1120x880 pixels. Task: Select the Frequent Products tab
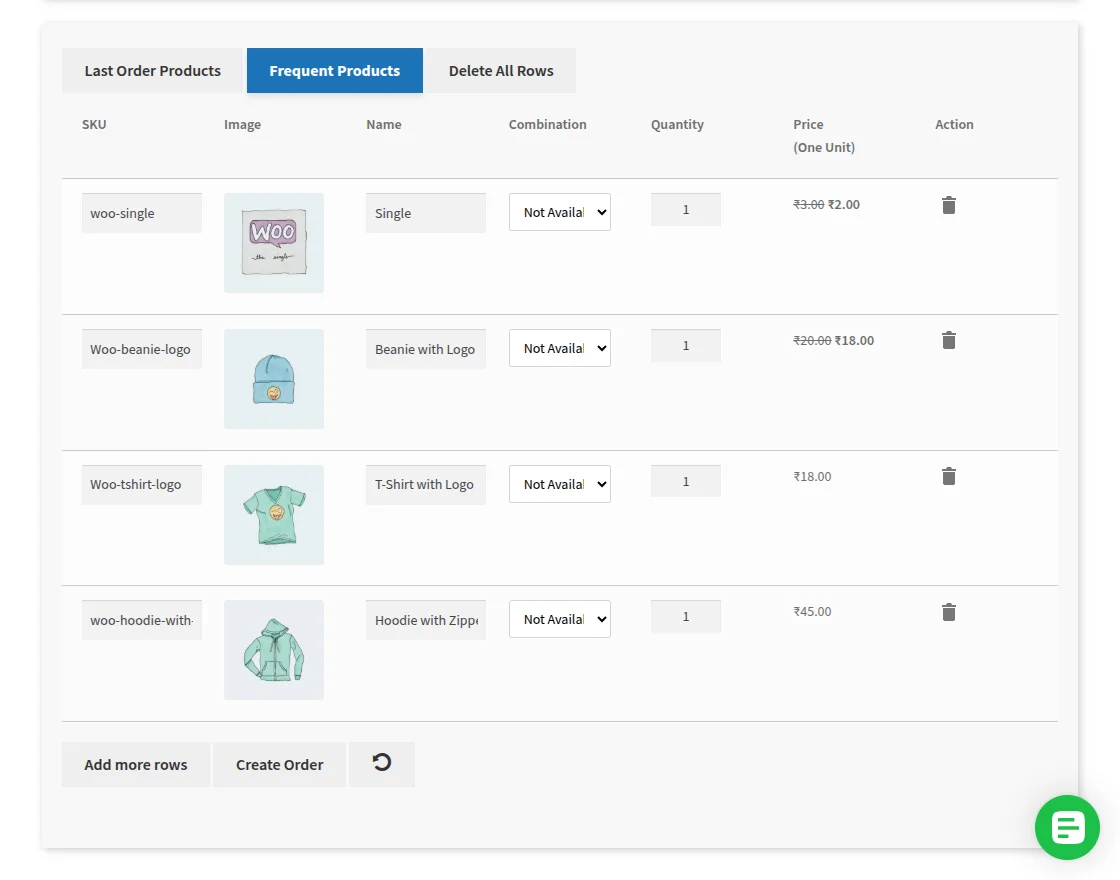pyautogui.click(x=334, y=71)
